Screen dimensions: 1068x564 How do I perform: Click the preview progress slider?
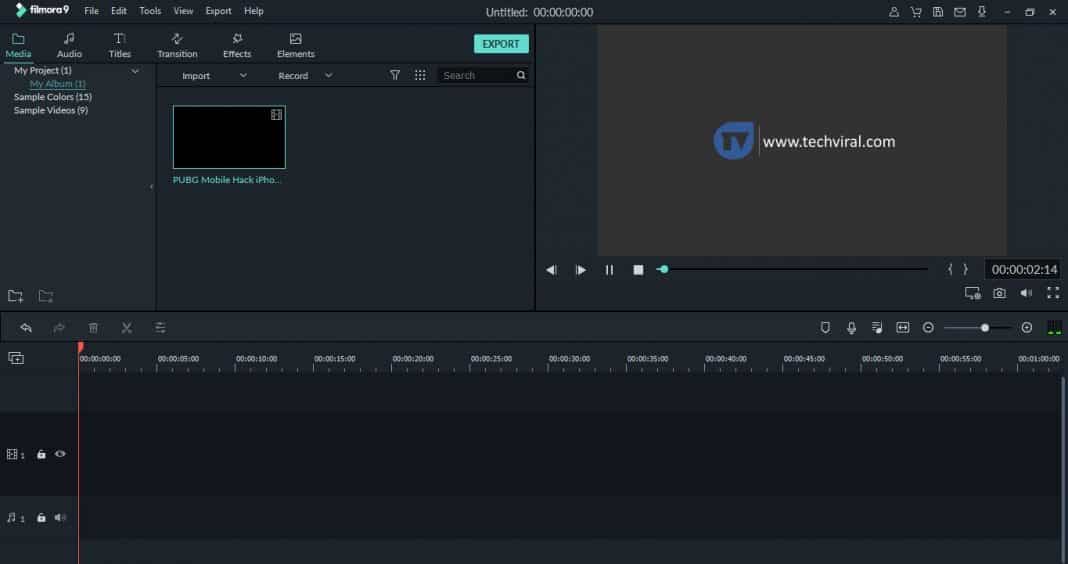click(792, 270)
